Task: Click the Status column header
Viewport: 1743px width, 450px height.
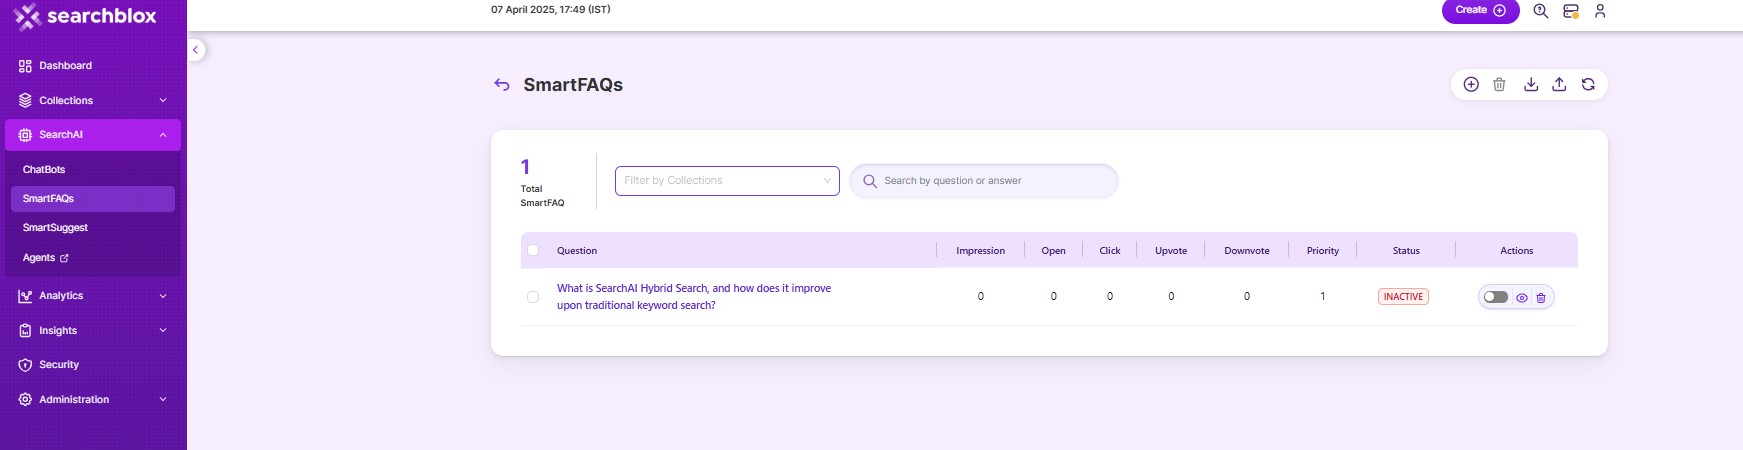Action: (1406, 251)
